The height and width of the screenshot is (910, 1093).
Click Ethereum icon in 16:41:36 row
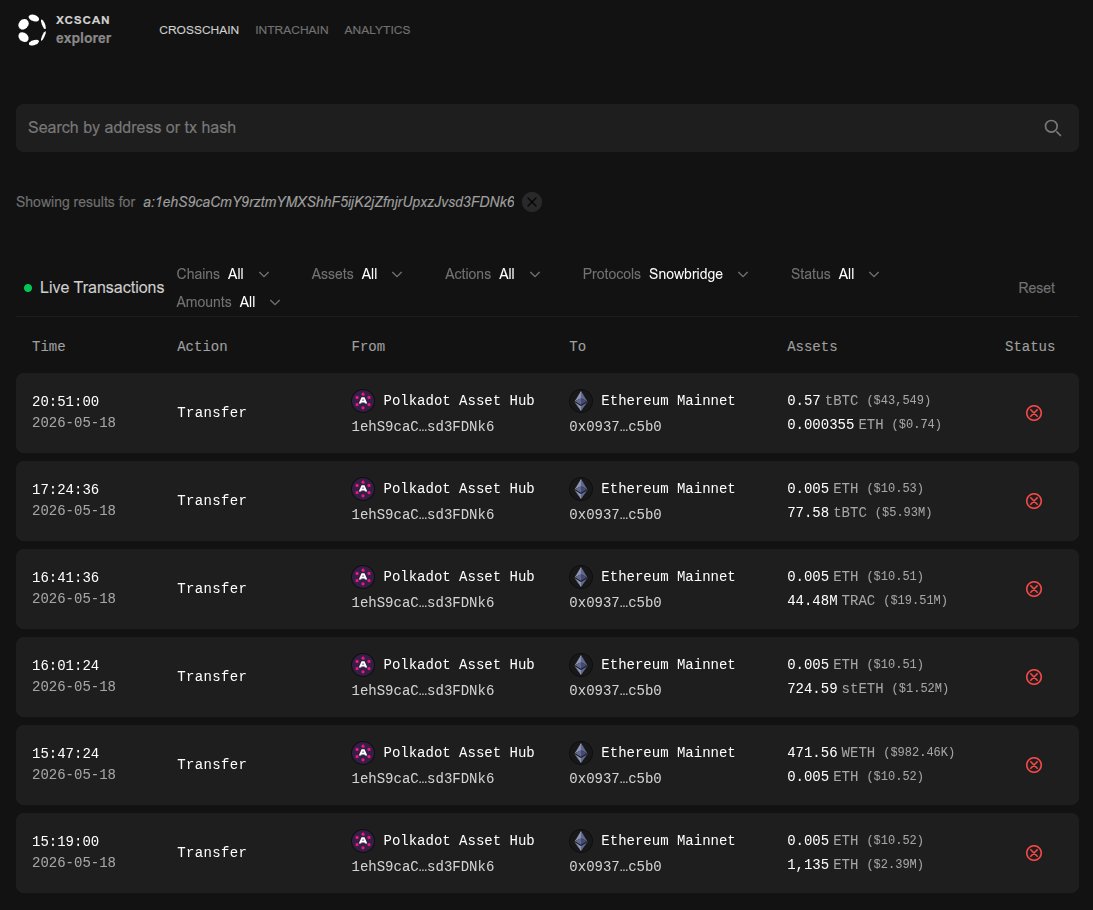(x=581, y=576)
